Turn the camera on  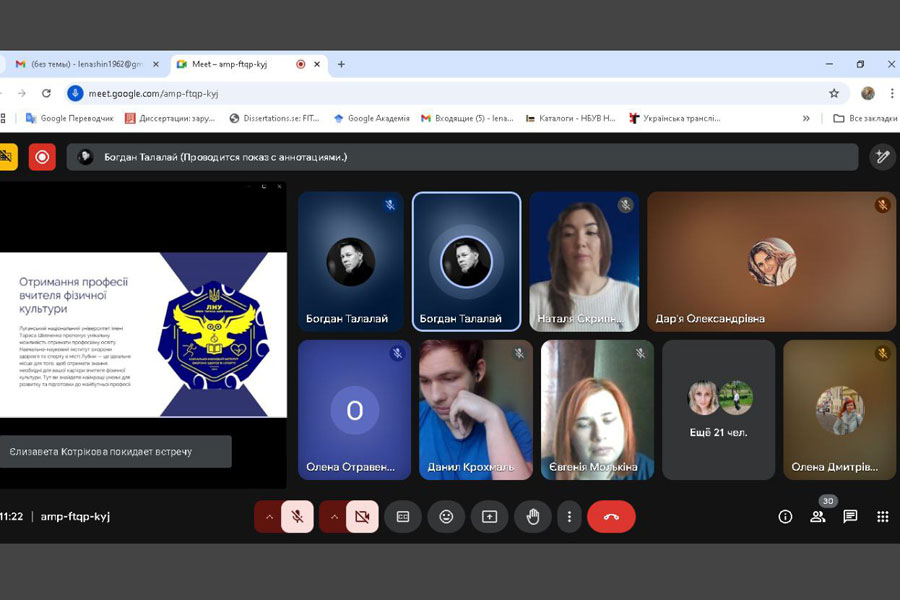pos(362,516)
